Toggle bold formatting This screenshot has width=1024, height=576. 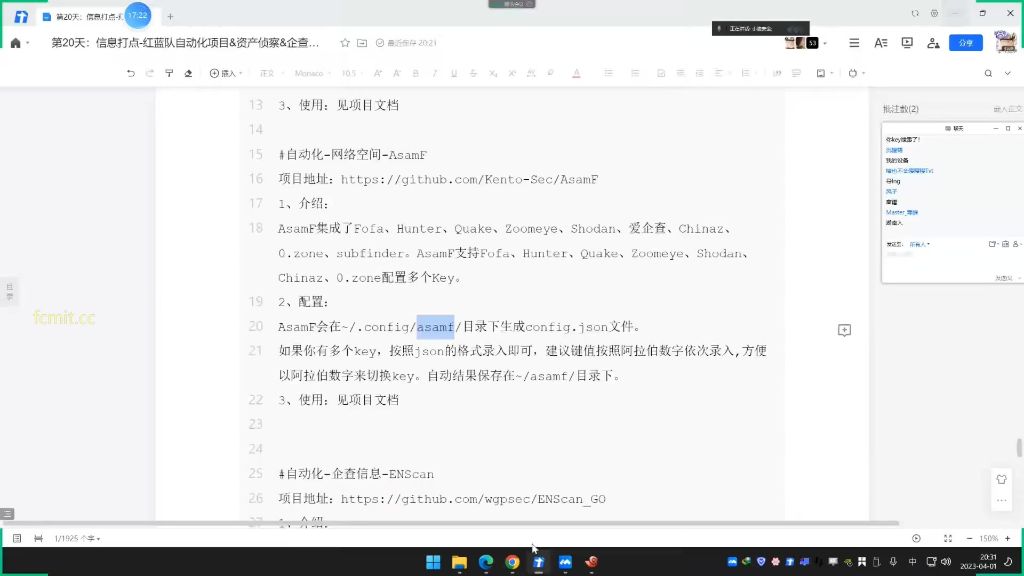(x=415, y=73)
